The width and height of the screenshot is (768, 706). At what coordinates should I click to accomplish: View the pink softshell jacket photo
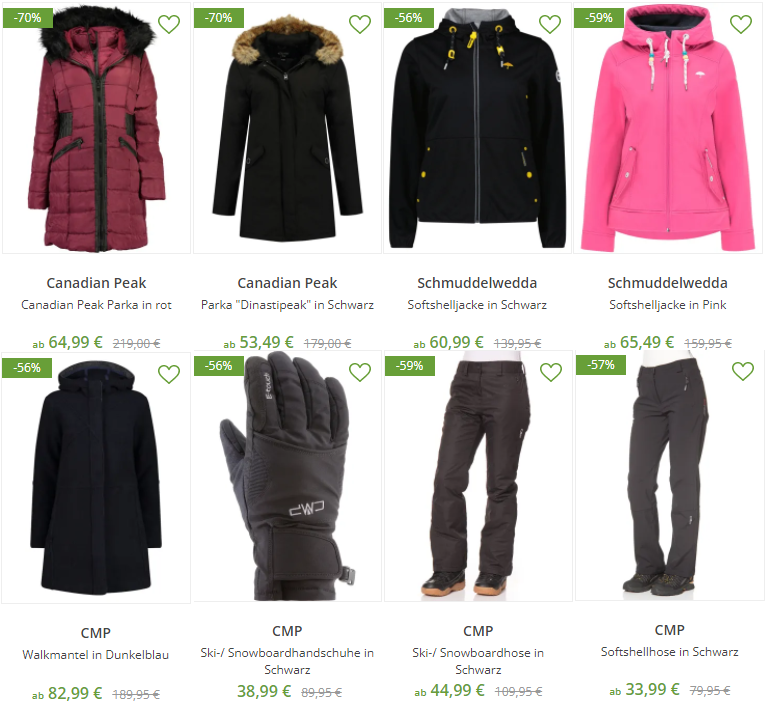tap(668, 128)
